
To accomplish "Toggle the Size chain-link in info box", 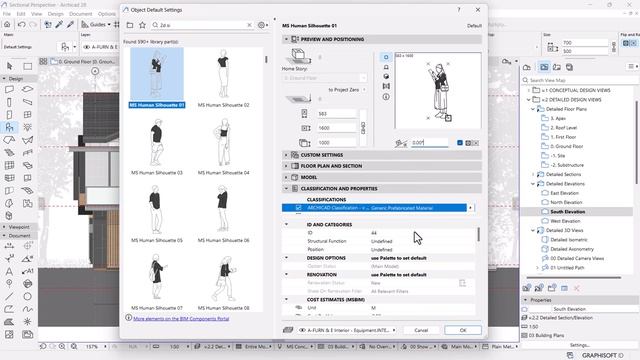I will coord(614,47).
